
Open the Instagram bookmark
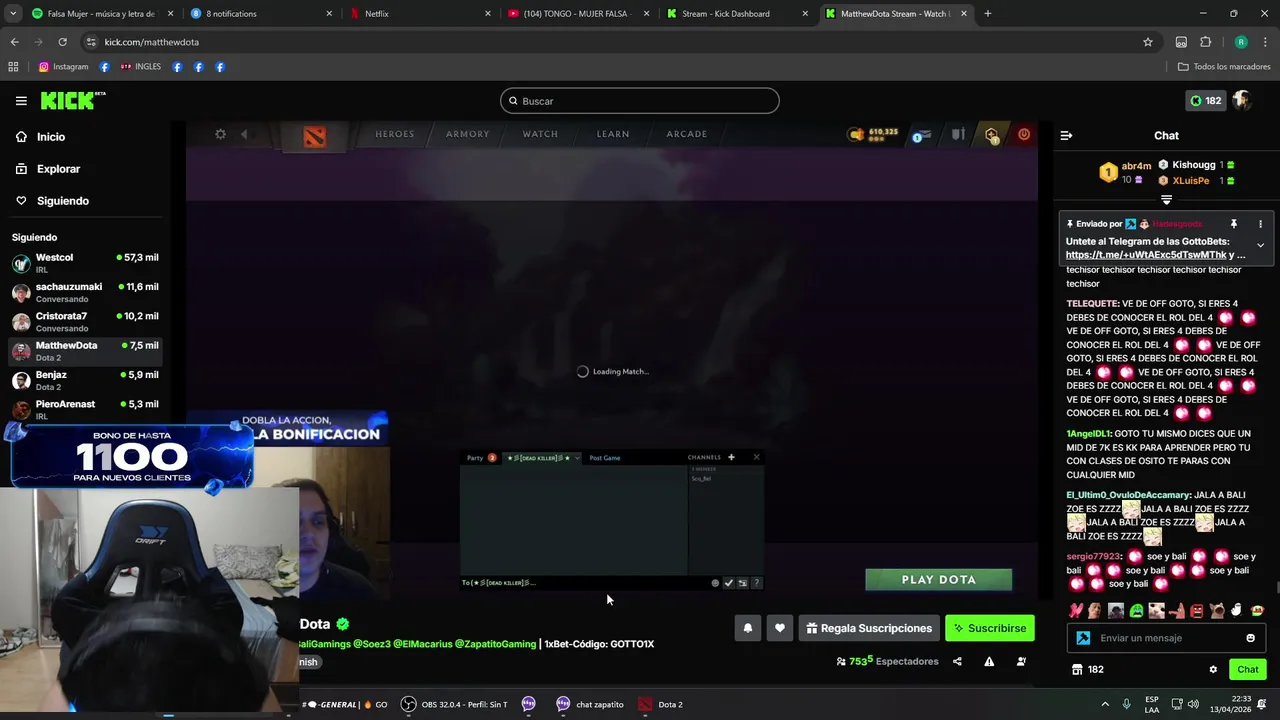click(63, 67)
